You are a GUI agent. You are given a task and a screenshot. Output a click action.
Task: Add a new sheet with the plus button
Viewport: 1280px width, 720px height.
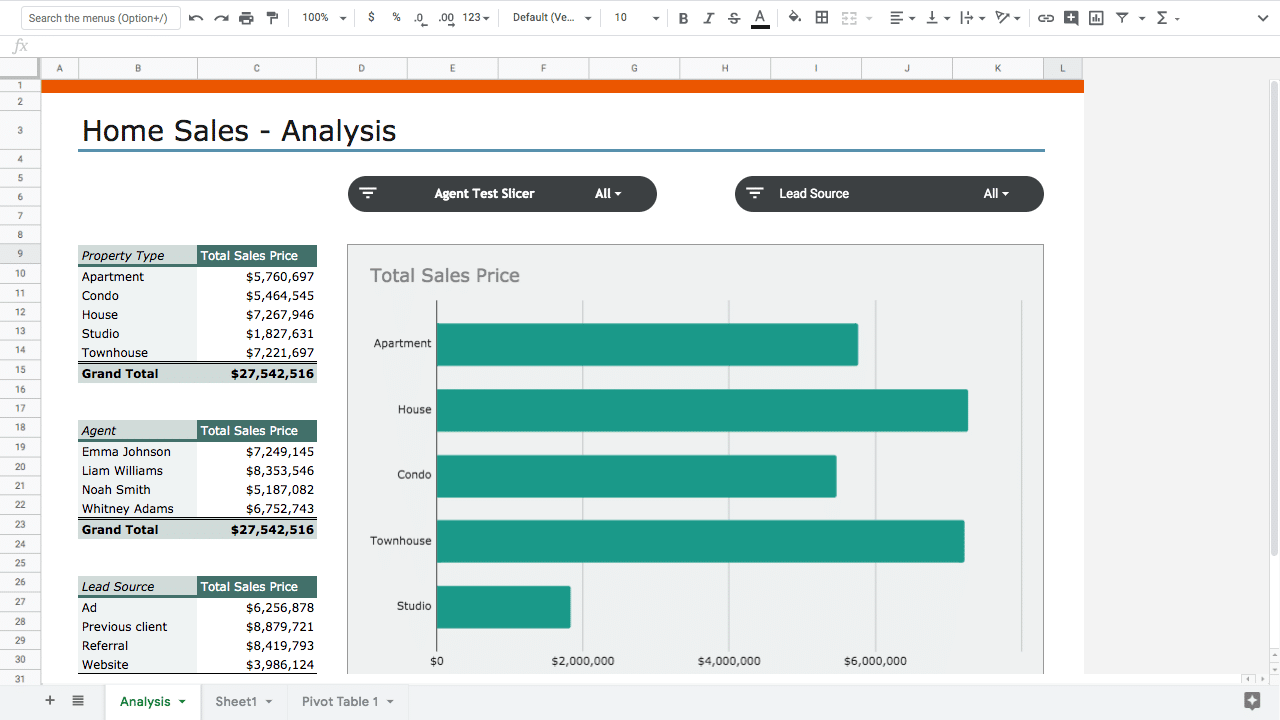[x=49, y=700]
